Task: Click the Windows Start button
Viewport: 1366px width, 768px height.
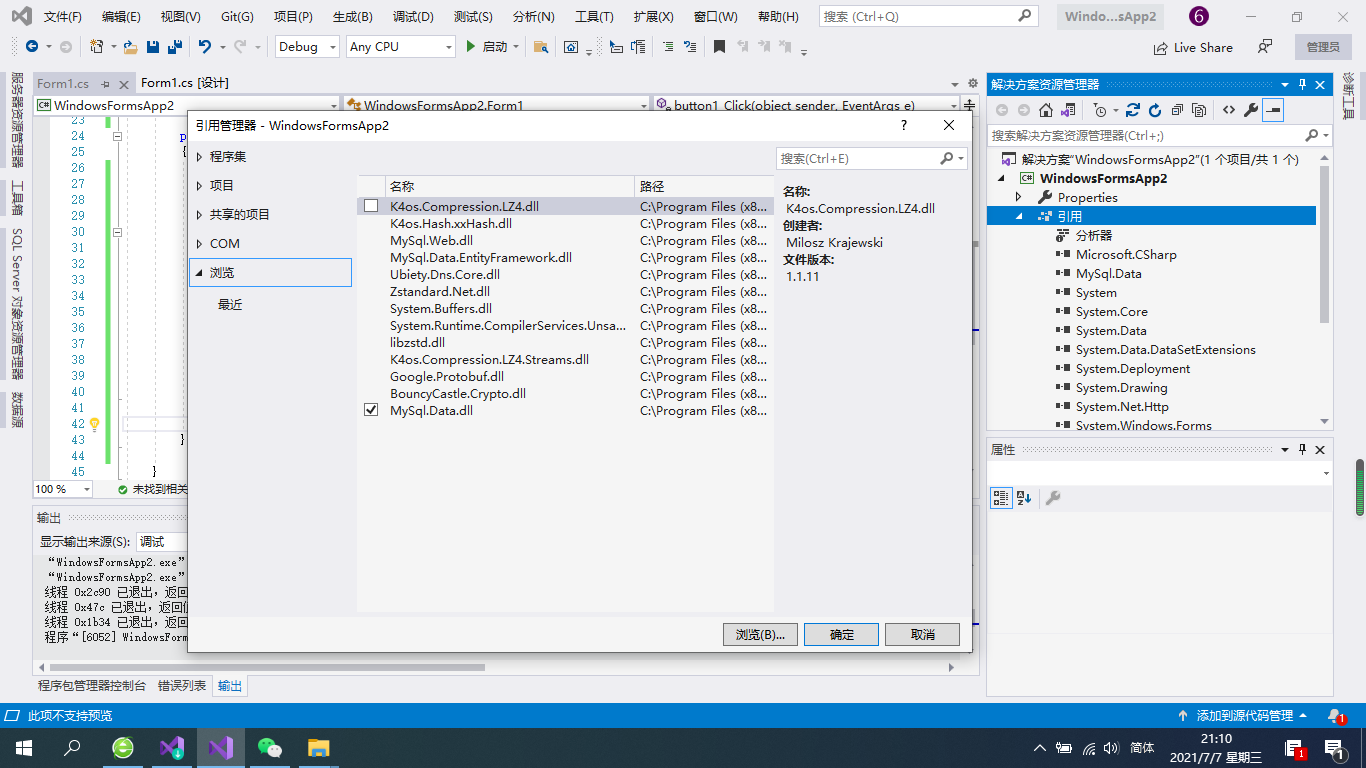Action: pos(24,747)
